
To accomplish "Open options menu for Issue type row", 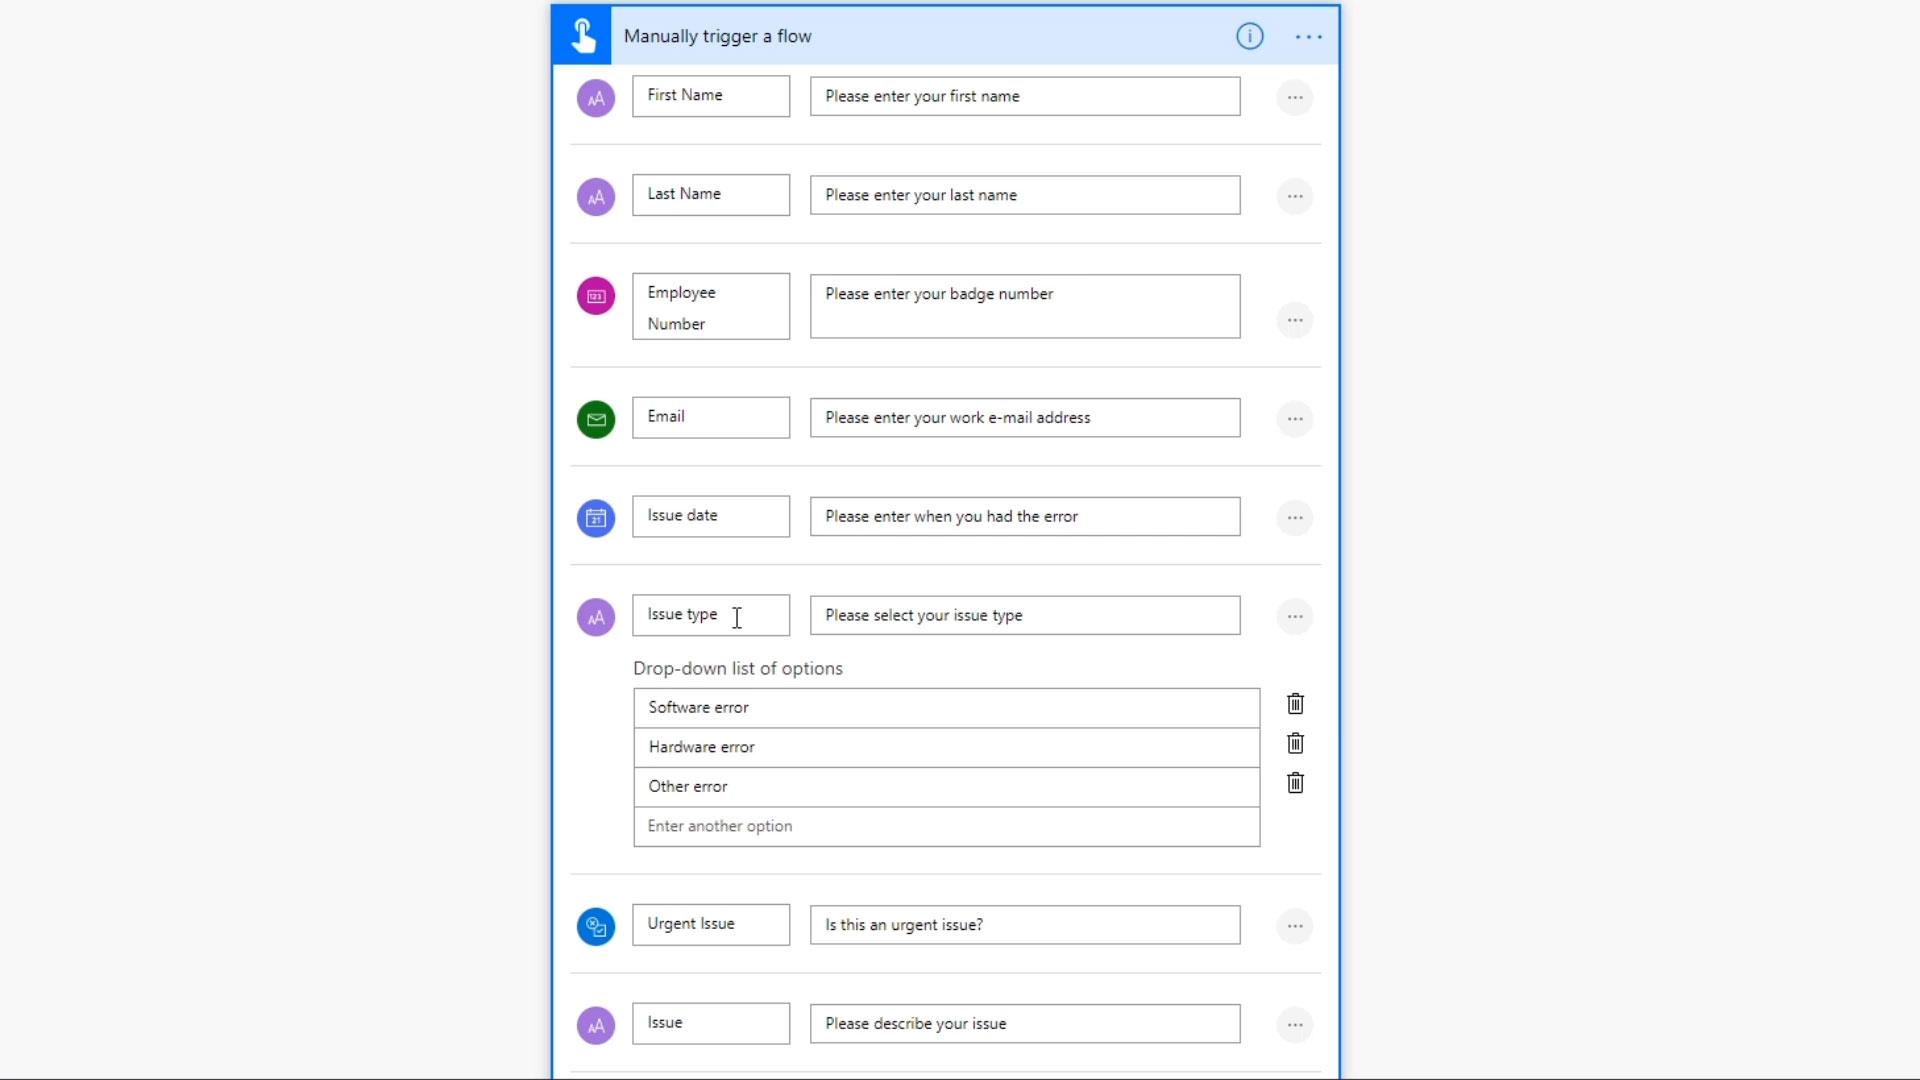I will tap(1295, 617).
